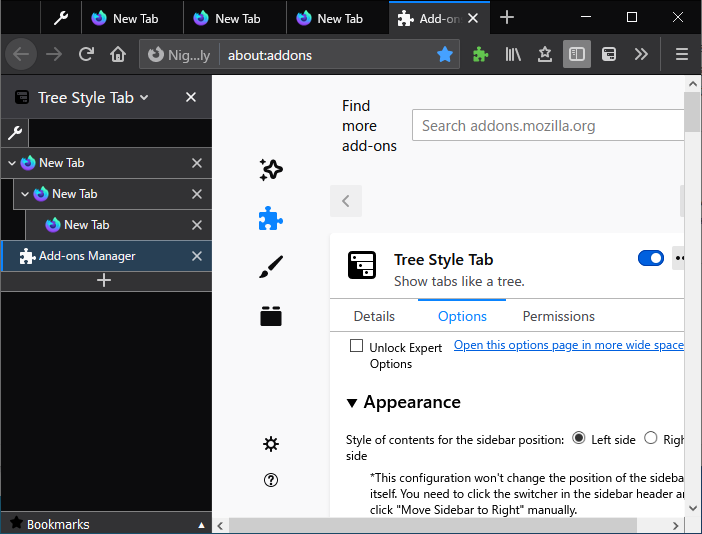Toggle the bookmark star in address bar
This screenshot has height=534, width=702.
tap(445, 55)
